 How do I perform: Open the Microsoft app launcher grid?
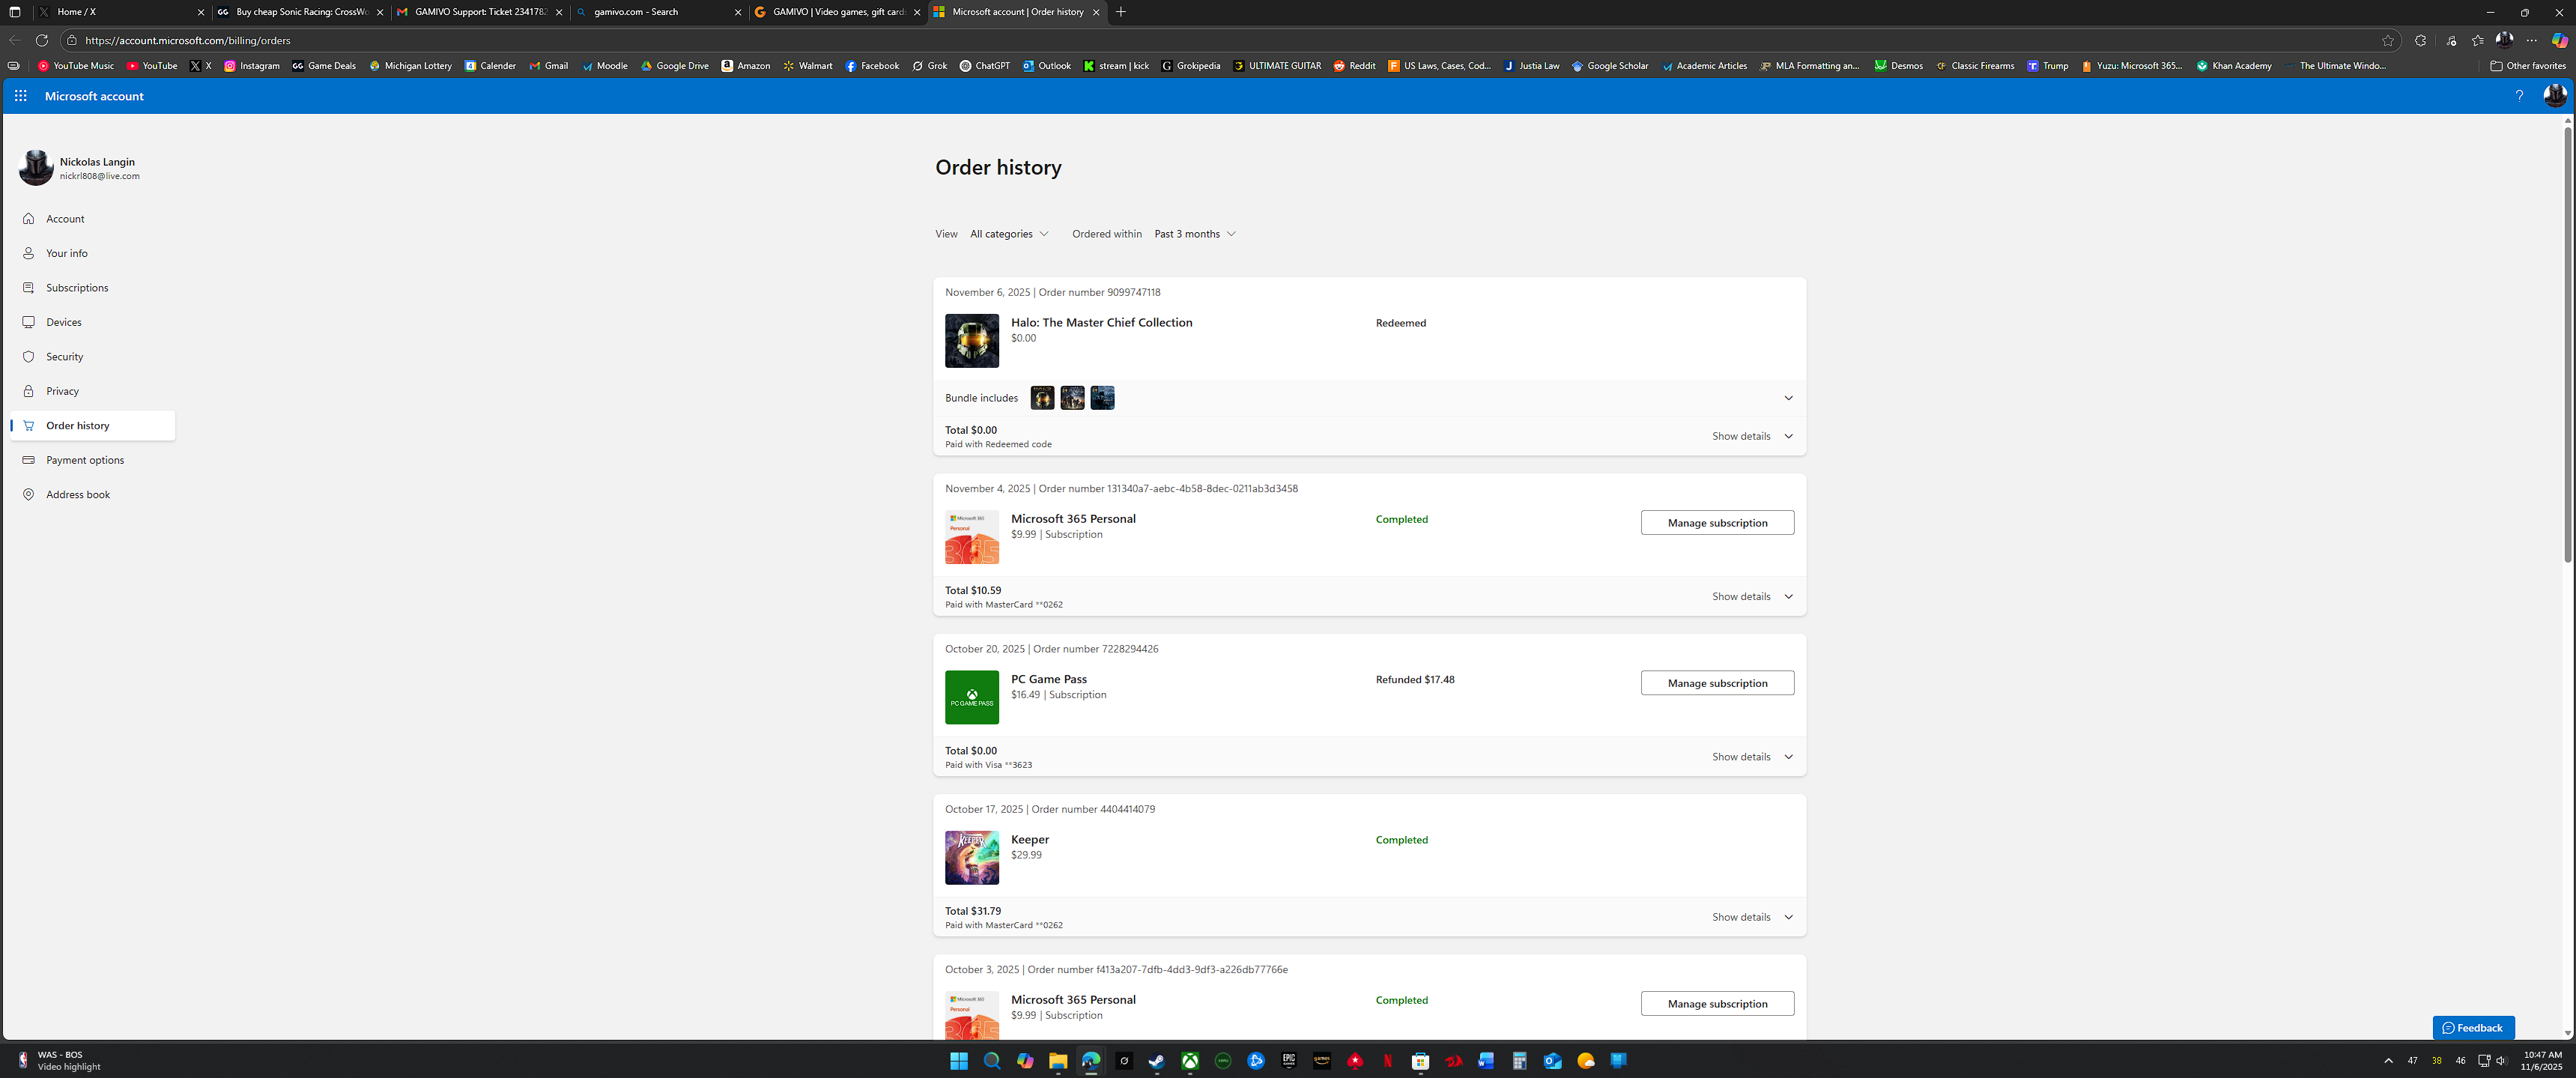[20, 95]
